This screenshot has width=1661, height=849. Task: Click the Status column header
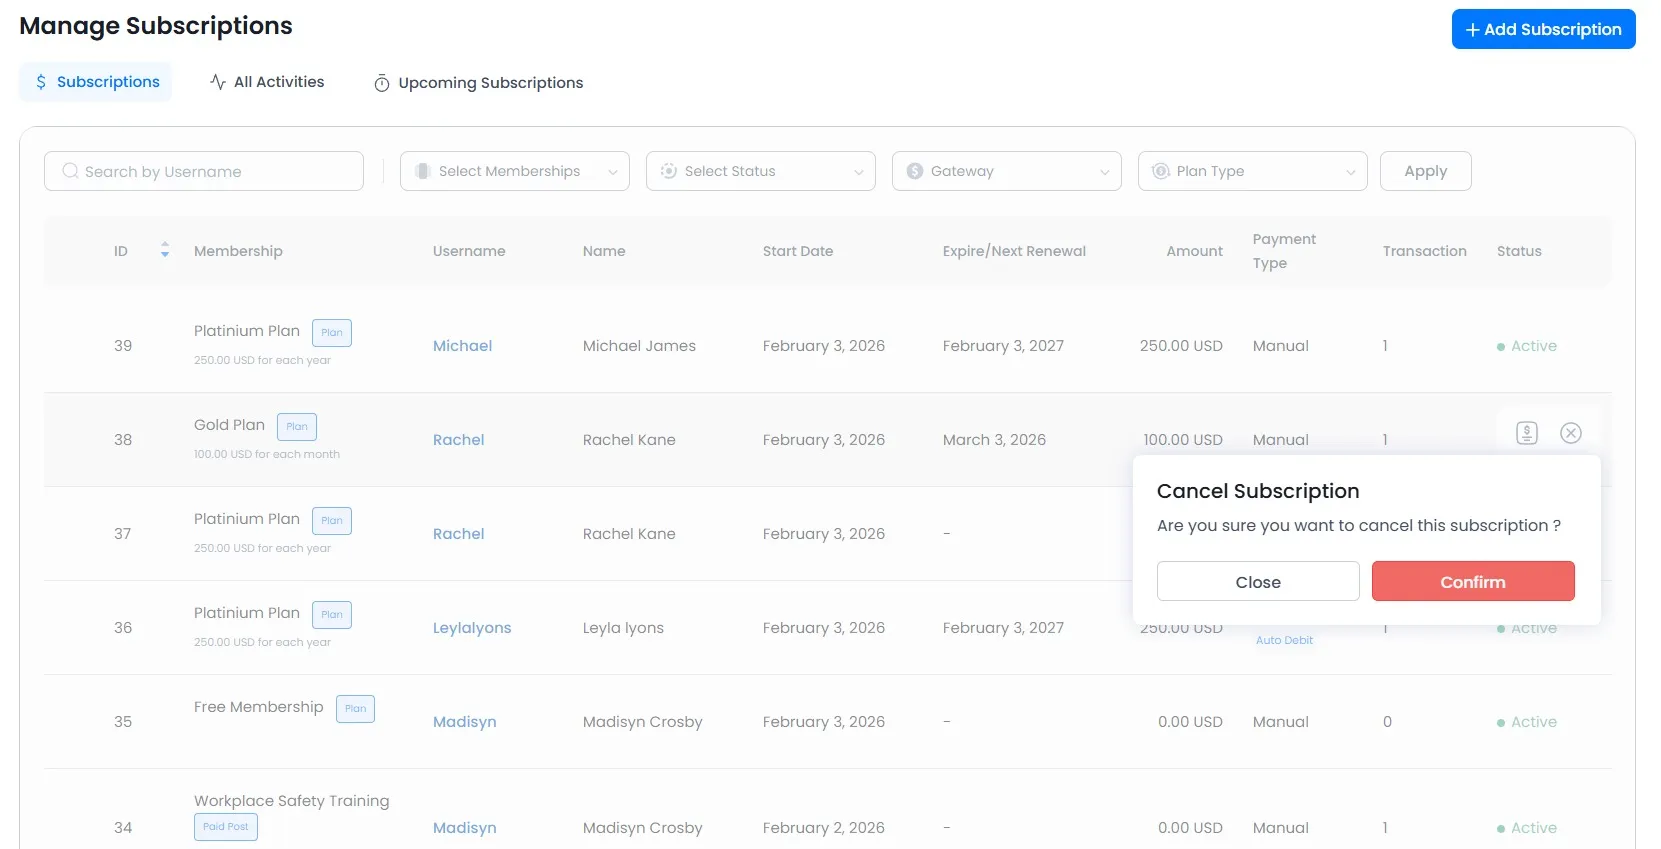1519,251
